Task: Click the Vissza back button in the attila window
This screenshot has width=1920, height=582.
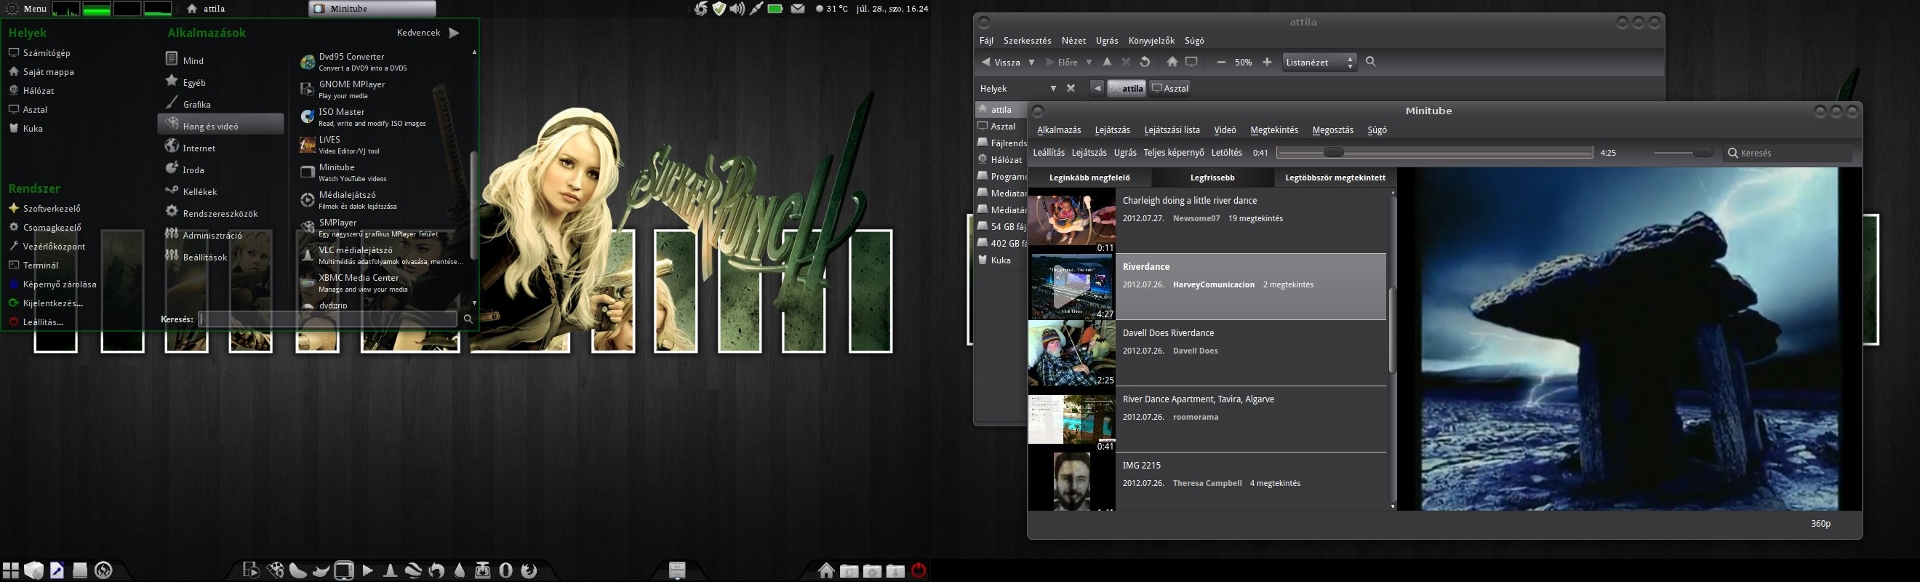Action: [1001, 62]
